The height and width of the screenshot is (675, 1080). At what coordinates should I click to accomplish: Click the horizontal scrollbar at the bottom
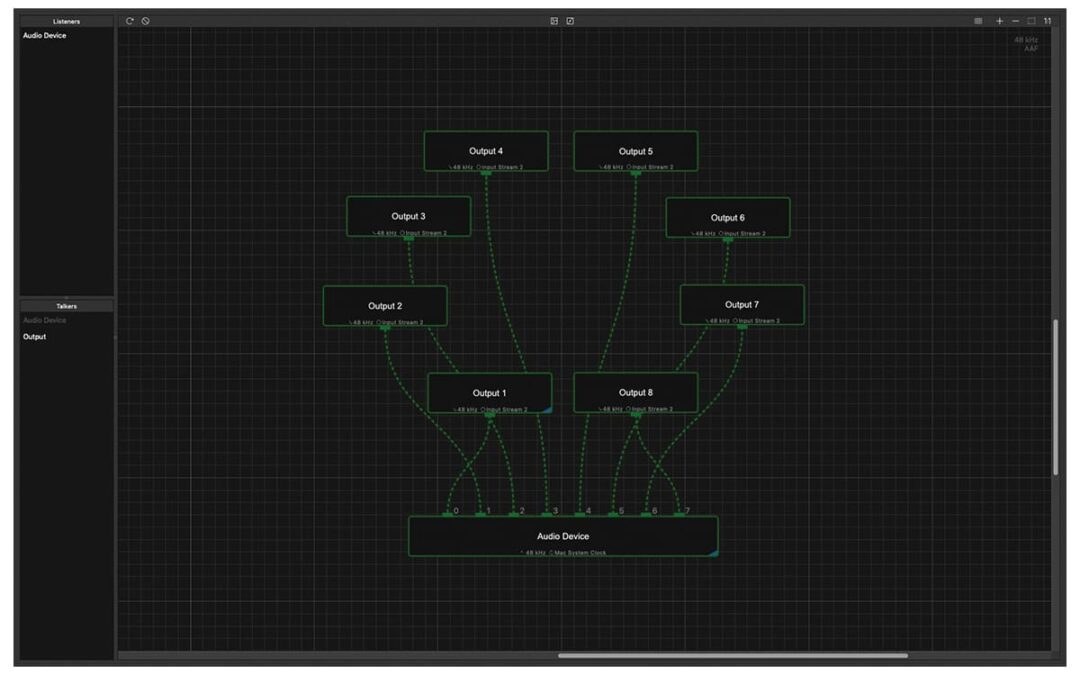(733, 656)
